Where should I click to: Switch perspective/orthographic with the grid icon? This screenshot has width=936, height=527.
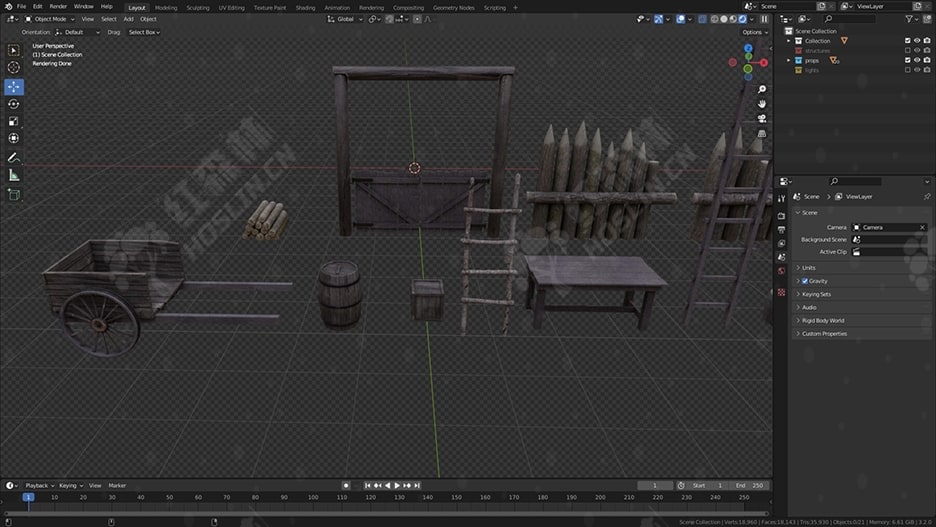point(762,134)
